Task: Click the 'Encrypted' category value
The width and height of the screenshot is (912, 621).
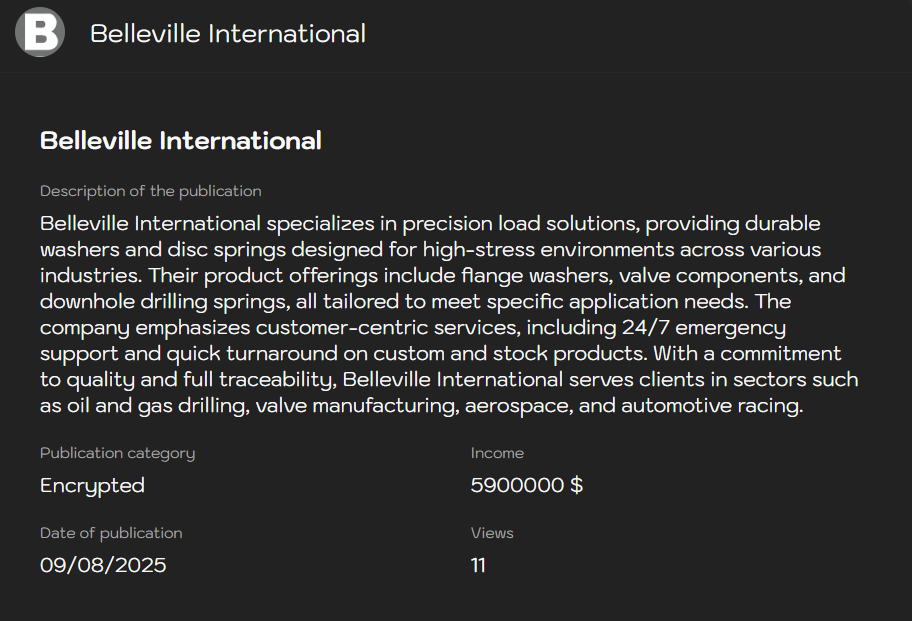Action: pos(92,485)
